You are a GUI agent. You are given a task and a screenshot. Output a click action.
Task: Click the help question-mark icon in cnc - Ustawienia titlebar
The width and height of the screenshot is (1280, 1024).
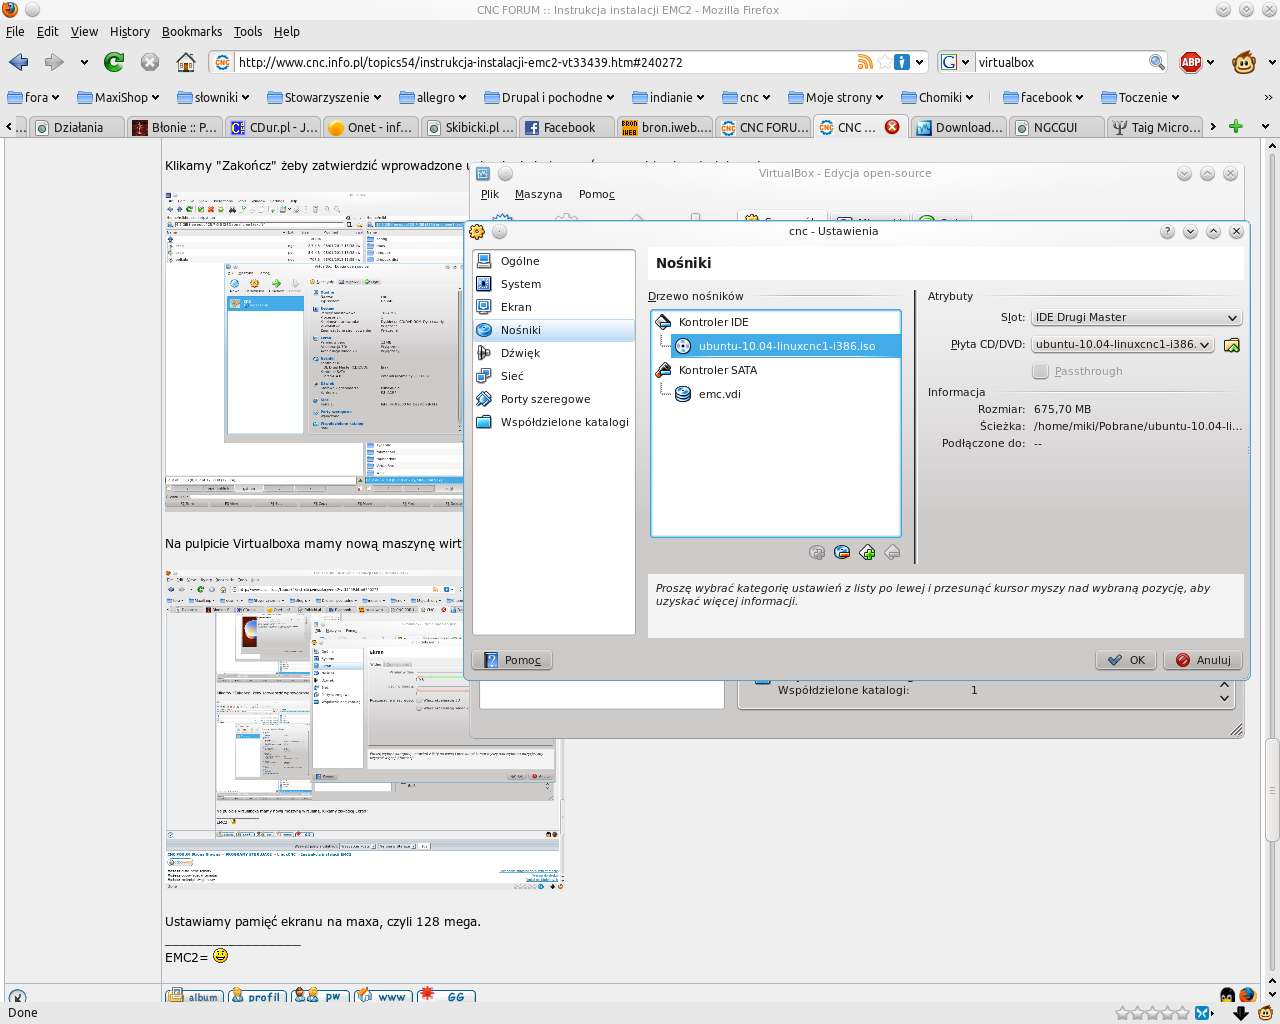click(1167, 231)
